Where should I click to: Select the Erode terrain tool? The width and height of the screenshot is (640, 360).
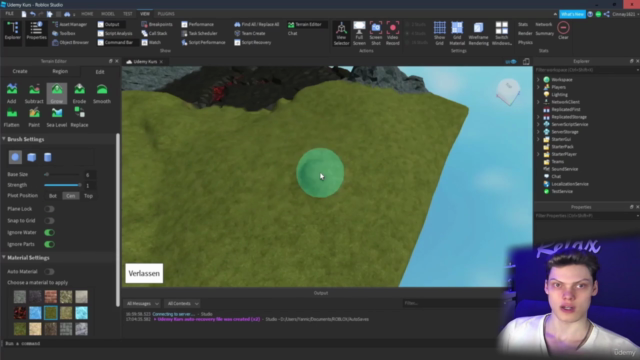(x=79, y=93)
